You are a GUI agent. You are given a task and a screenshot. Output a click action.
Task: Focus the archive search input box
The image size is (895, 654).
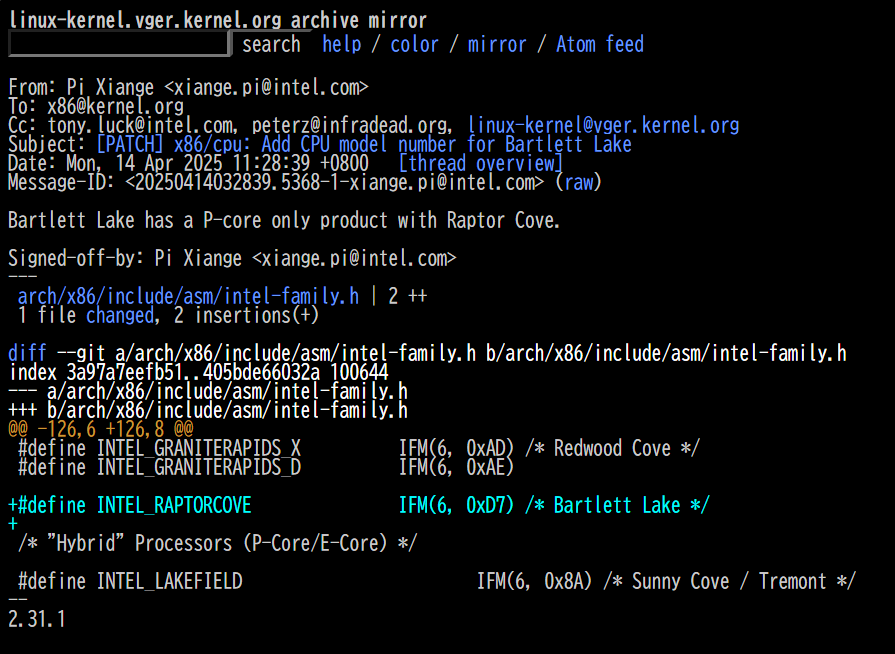pos(120,44)
